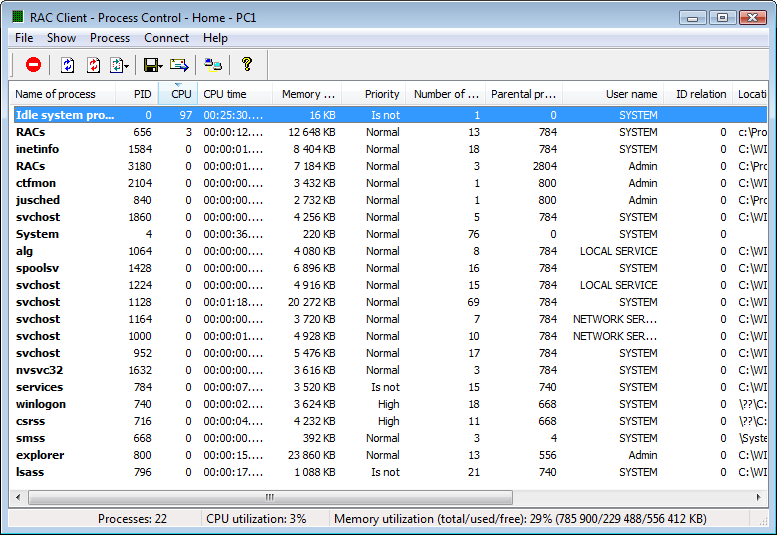Select the winlogon process row
The width and height of the screenshot is (777, 535).
pos(390,404)
